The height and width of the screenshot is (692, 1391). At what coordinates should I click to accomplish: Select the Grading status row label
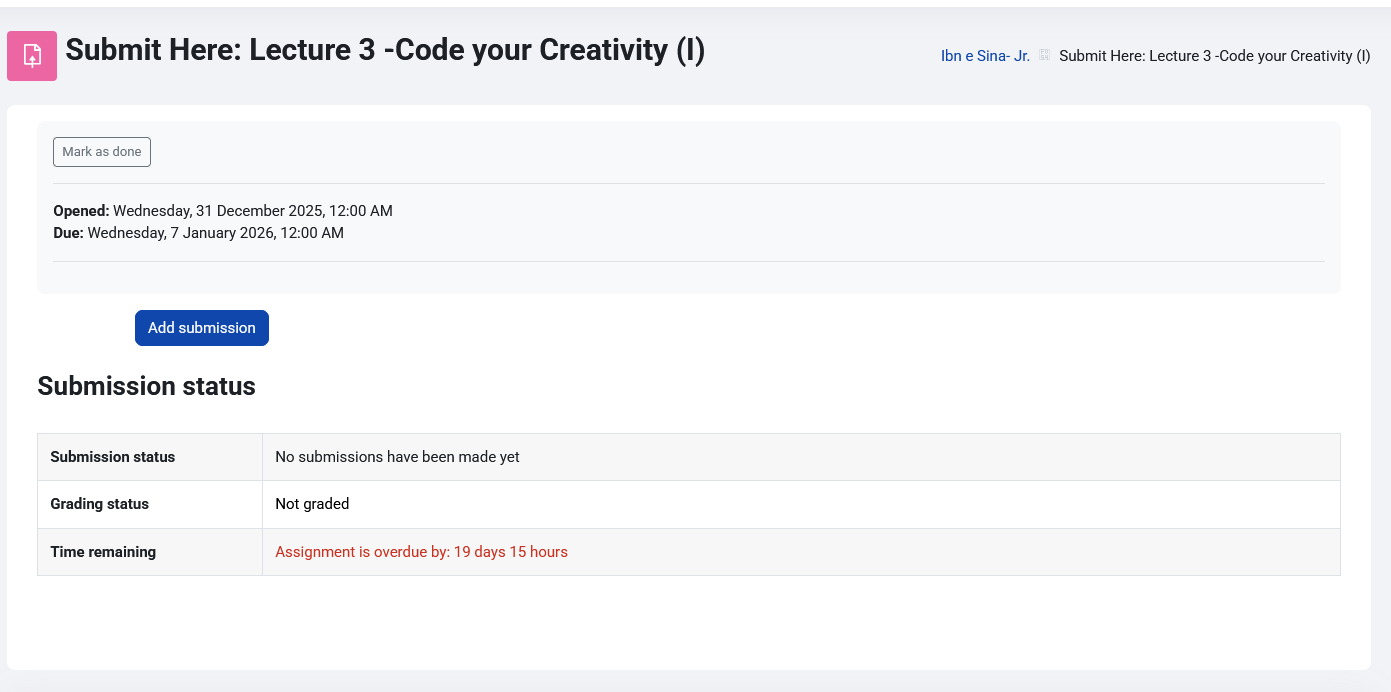99,504
